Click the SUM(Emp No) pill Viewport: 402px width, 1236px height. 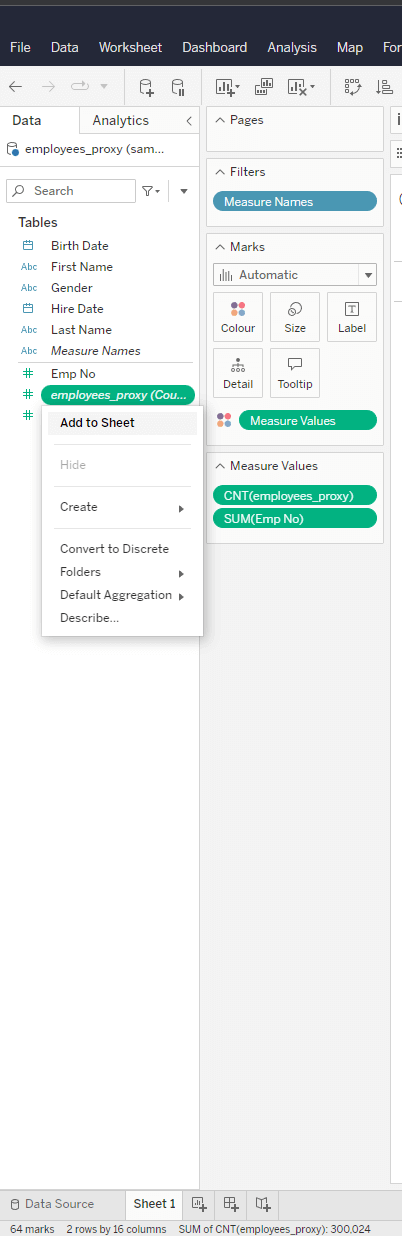click(x=295, y=518)
